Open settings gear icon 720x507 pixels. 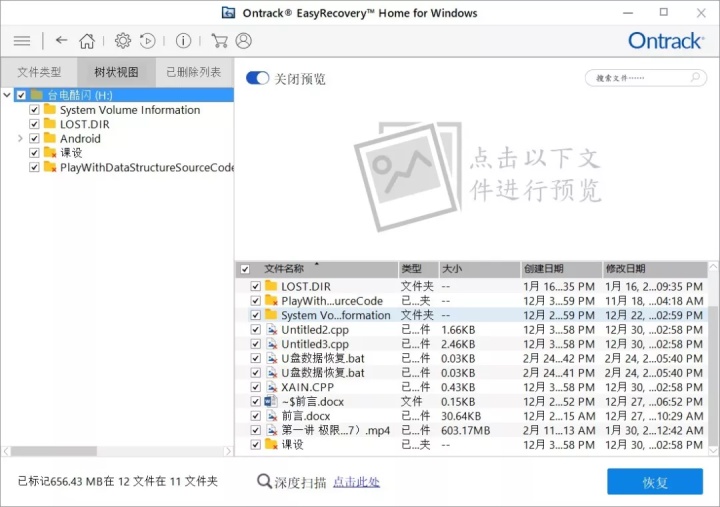[123, 41]
